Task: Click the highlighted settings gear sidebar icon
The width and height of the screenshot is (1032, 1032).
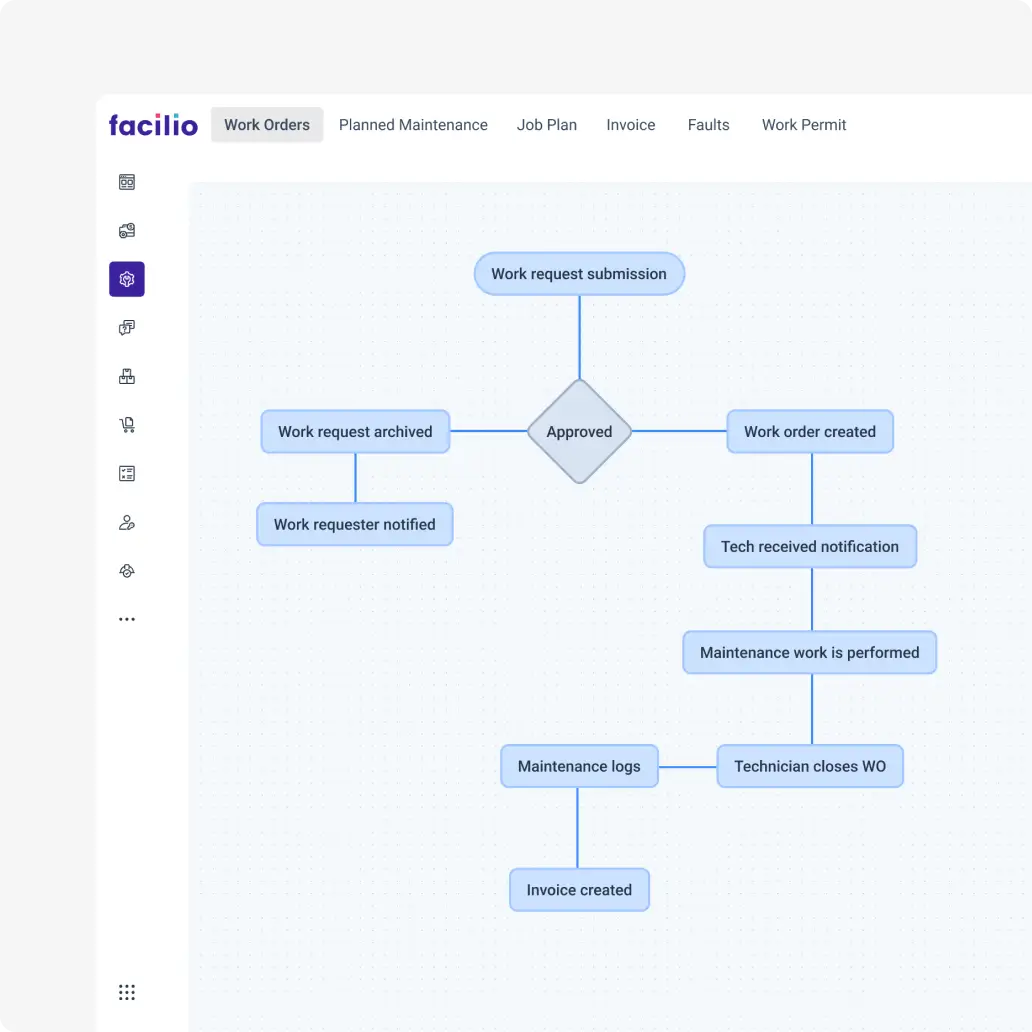Action: (126, 279)
